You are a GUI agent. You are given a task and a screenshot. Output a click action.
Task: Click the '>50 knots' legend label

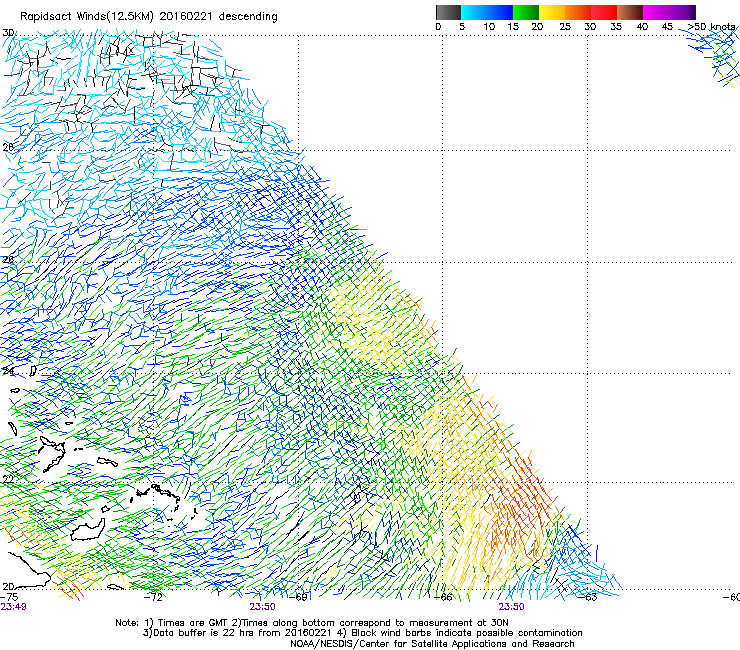pyautogui.click(x=711, y=27)
